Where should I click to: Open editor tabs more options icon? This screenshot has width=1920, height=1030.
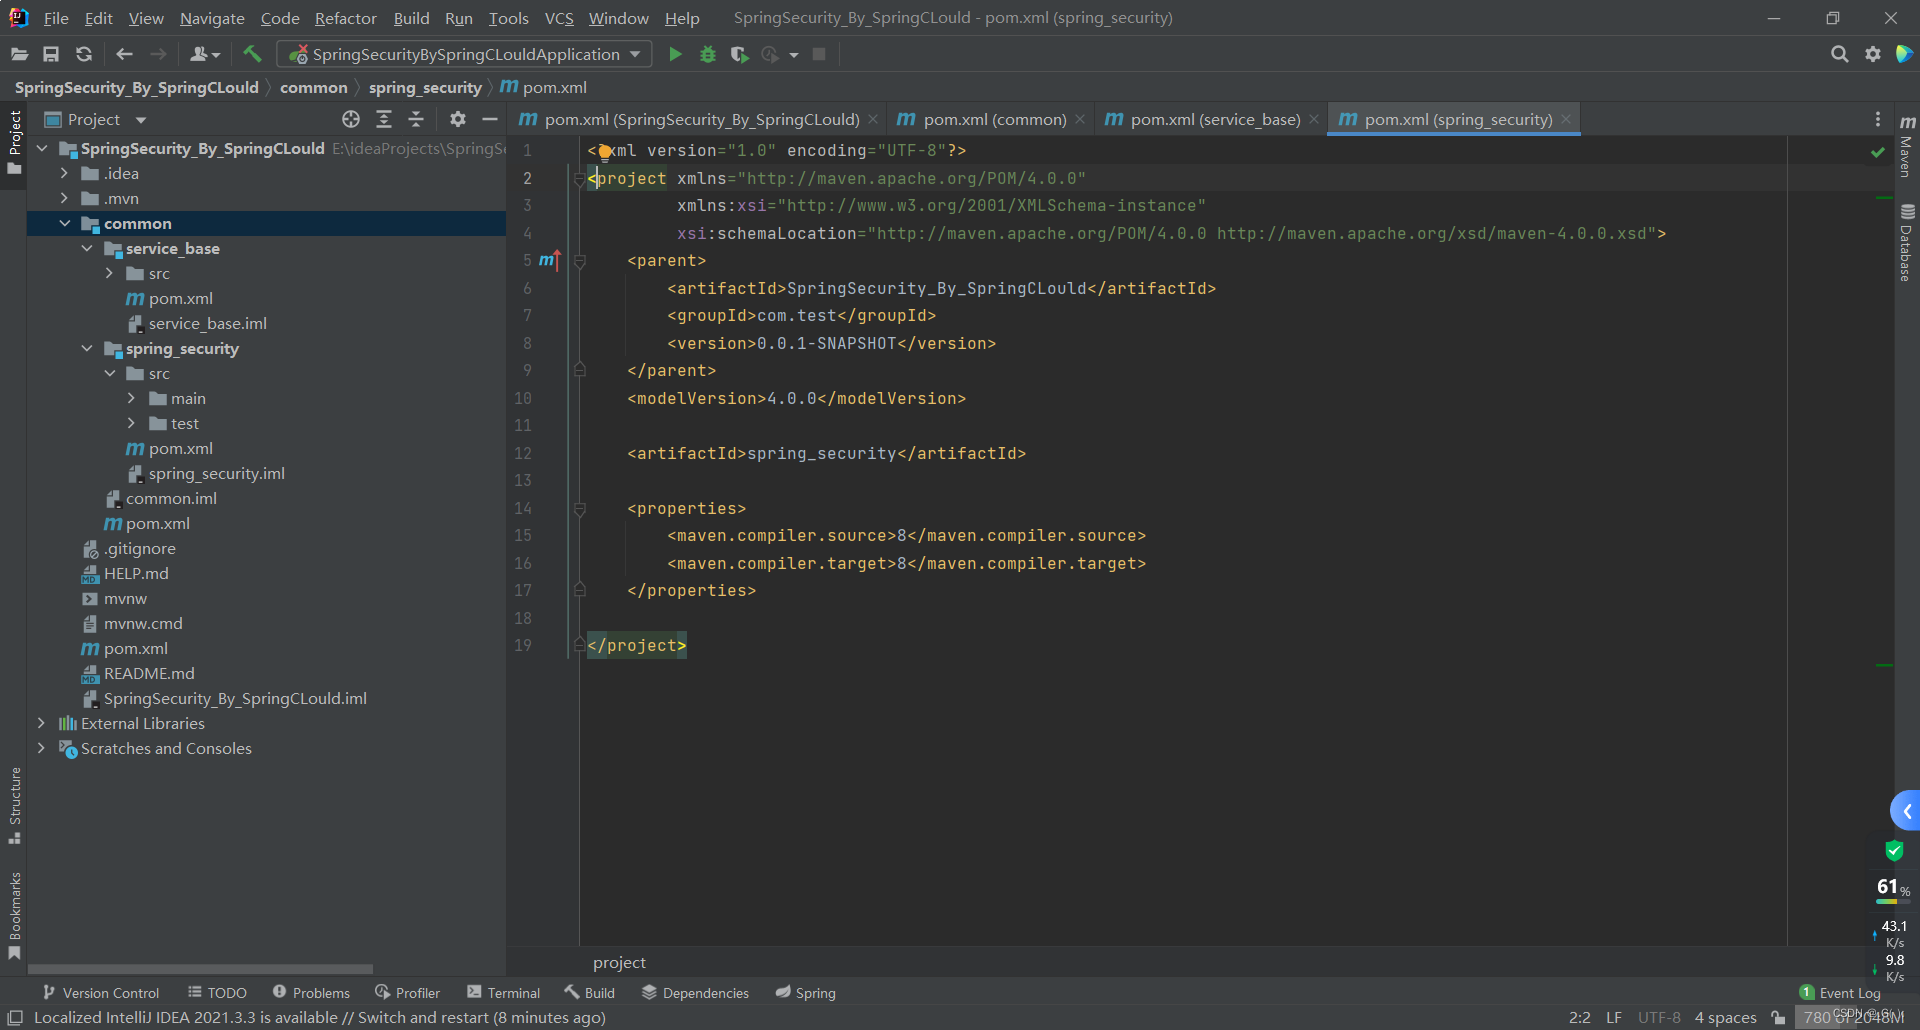coord(1877,119)
